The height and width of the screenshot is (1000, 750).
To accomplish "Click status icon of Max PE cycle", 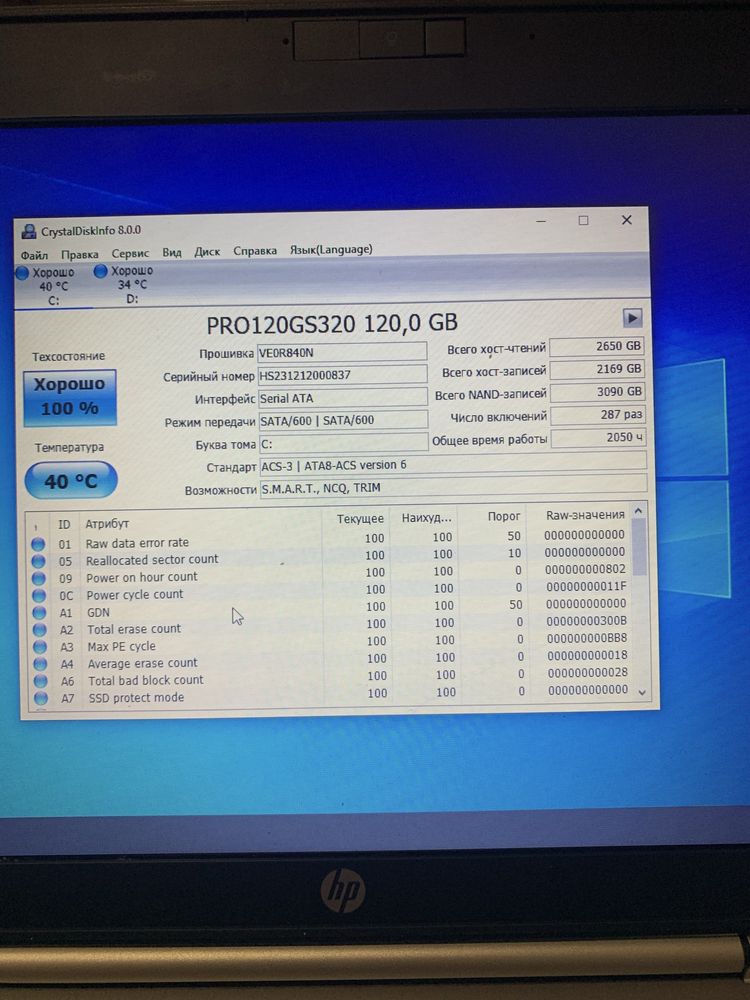I will 40,647.
